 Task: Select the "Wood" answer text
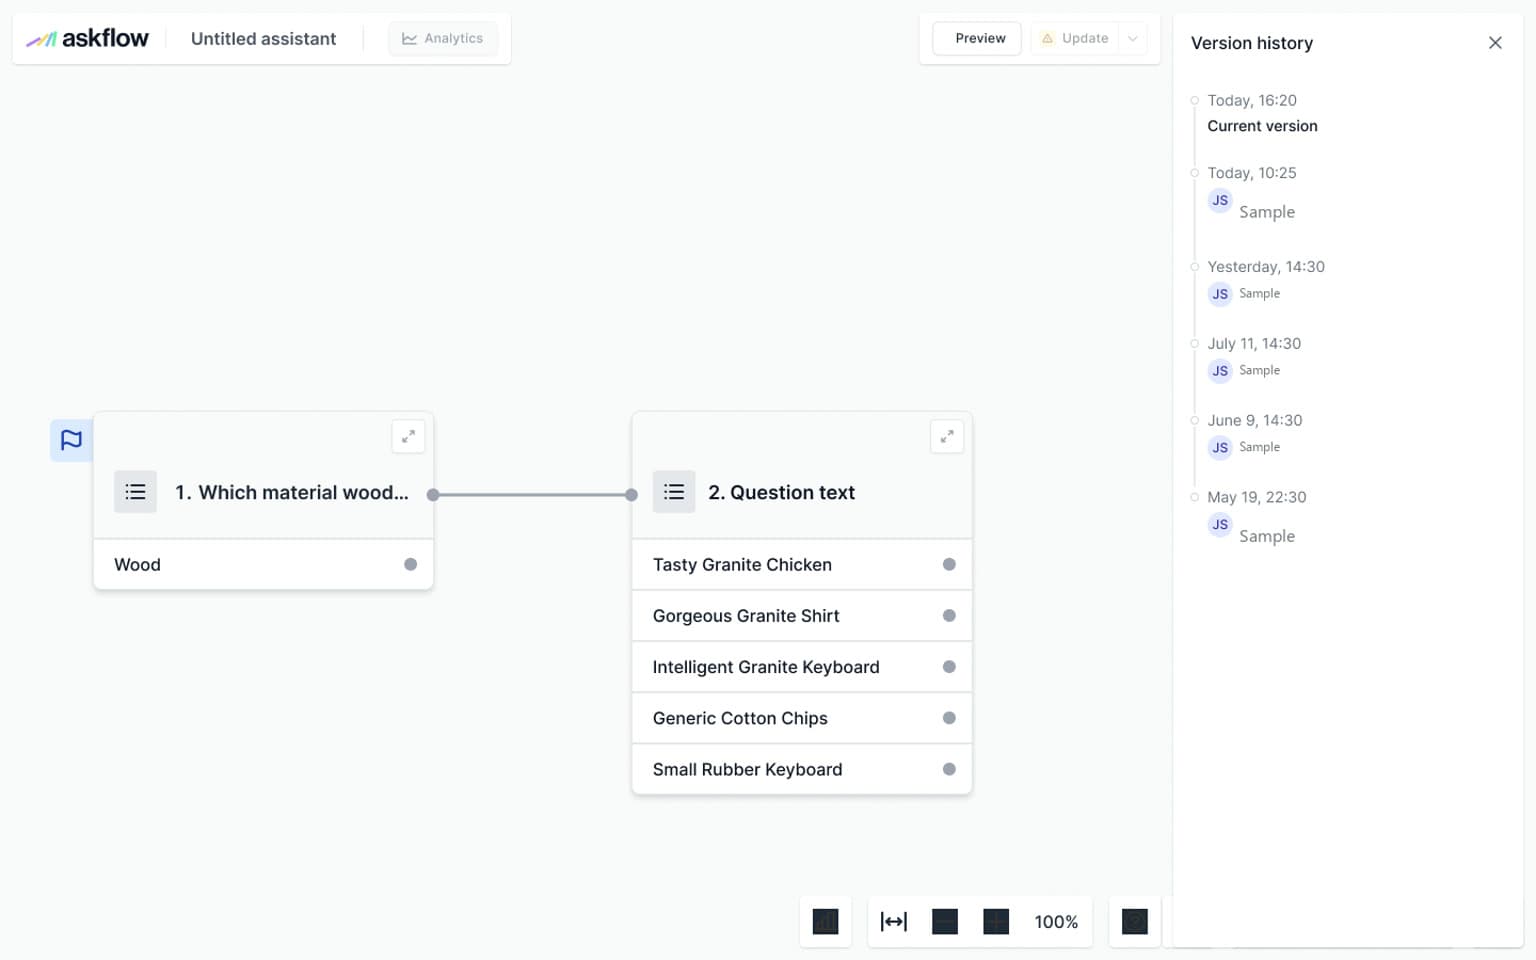click(137, 564)
